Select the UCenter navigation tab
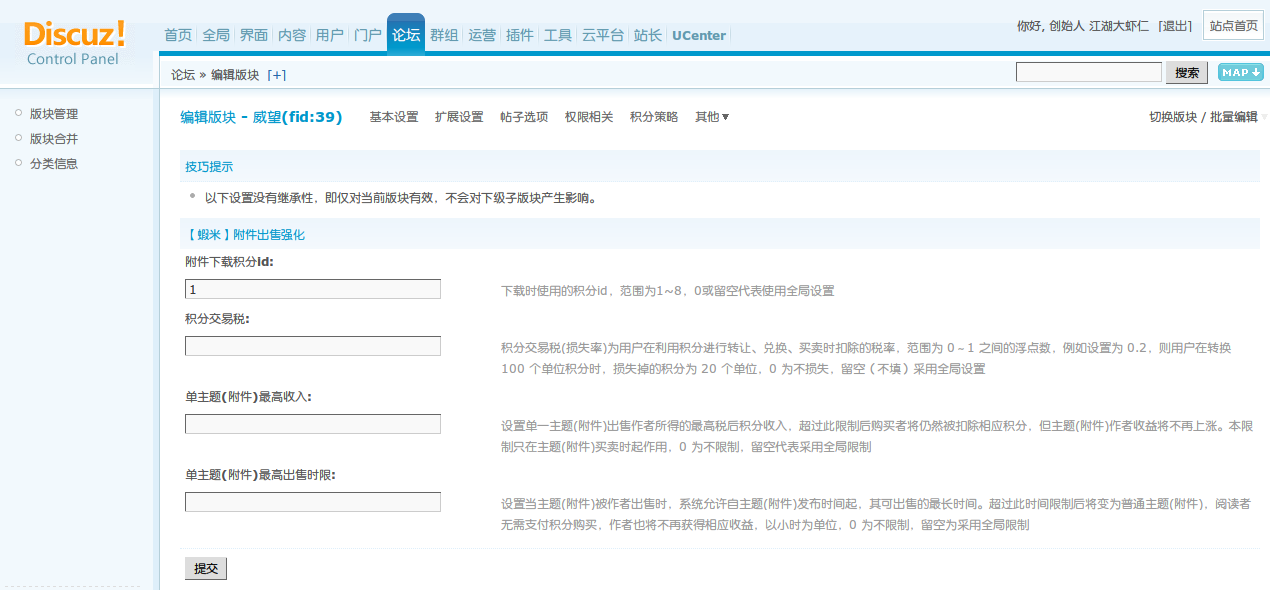The image size is (1270, 590). (x=699, y=35)
